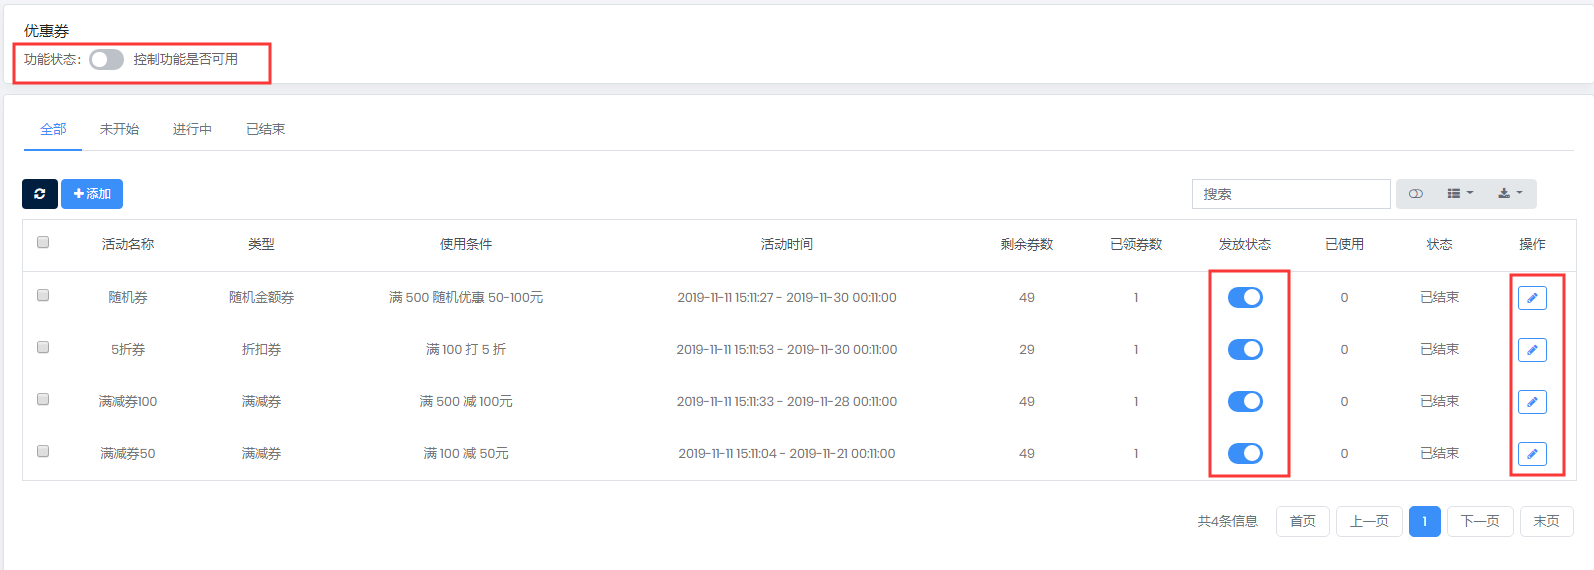1594x570 pixels.
Task: Go to 上一页 in pagination
Action: click(x=1369, y=522)
